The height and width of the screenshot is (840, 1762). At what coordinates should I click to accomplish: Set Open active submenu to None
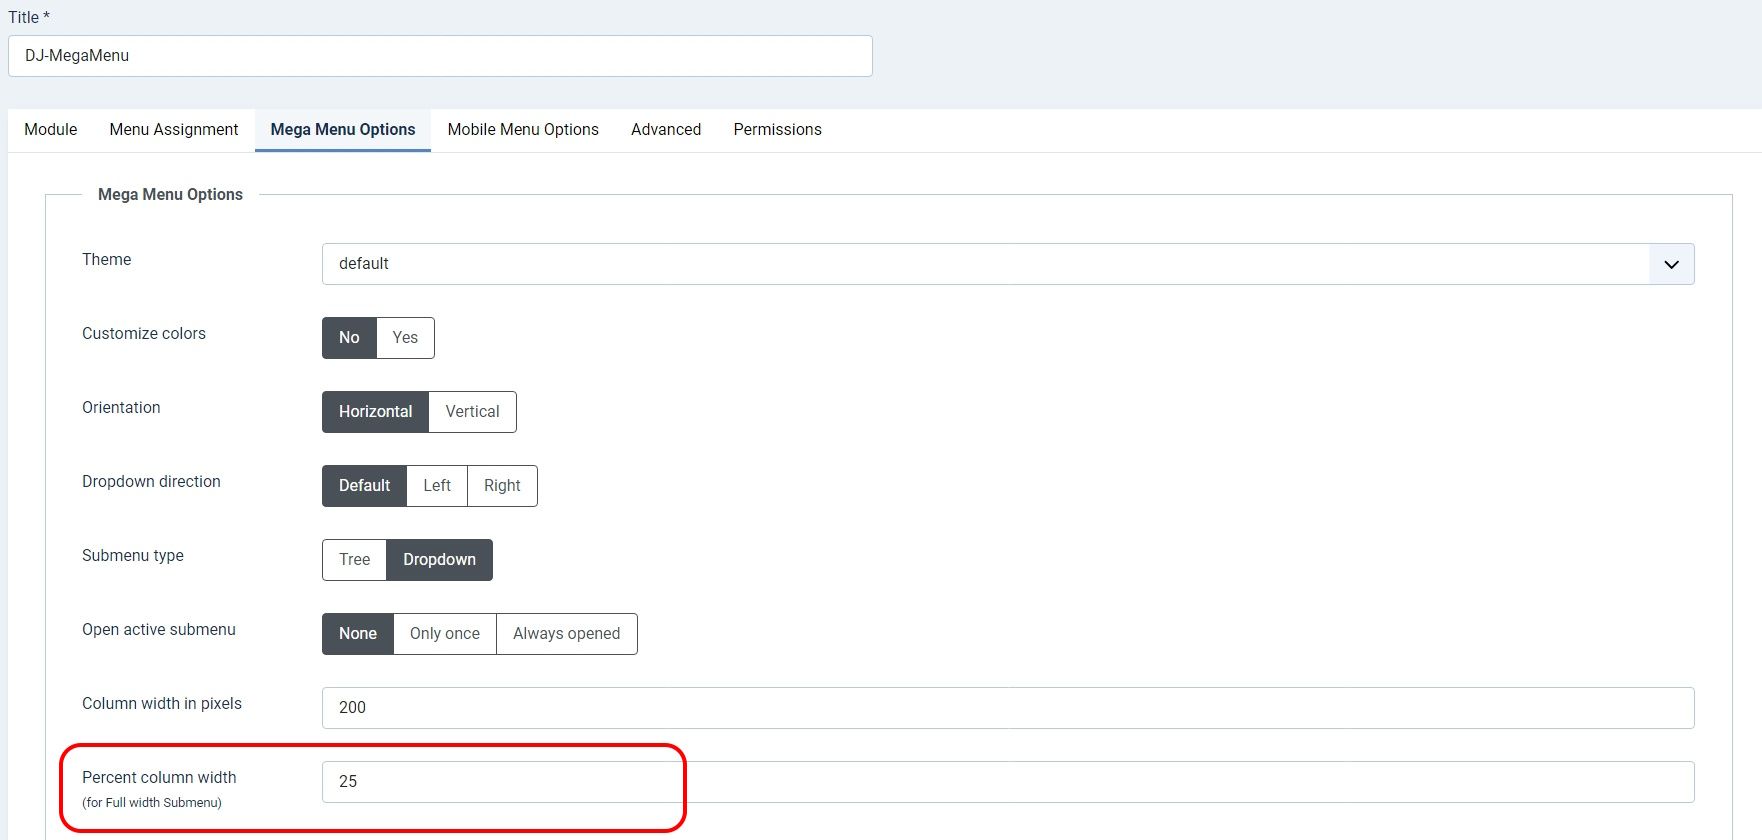click(x=358, y=634)
